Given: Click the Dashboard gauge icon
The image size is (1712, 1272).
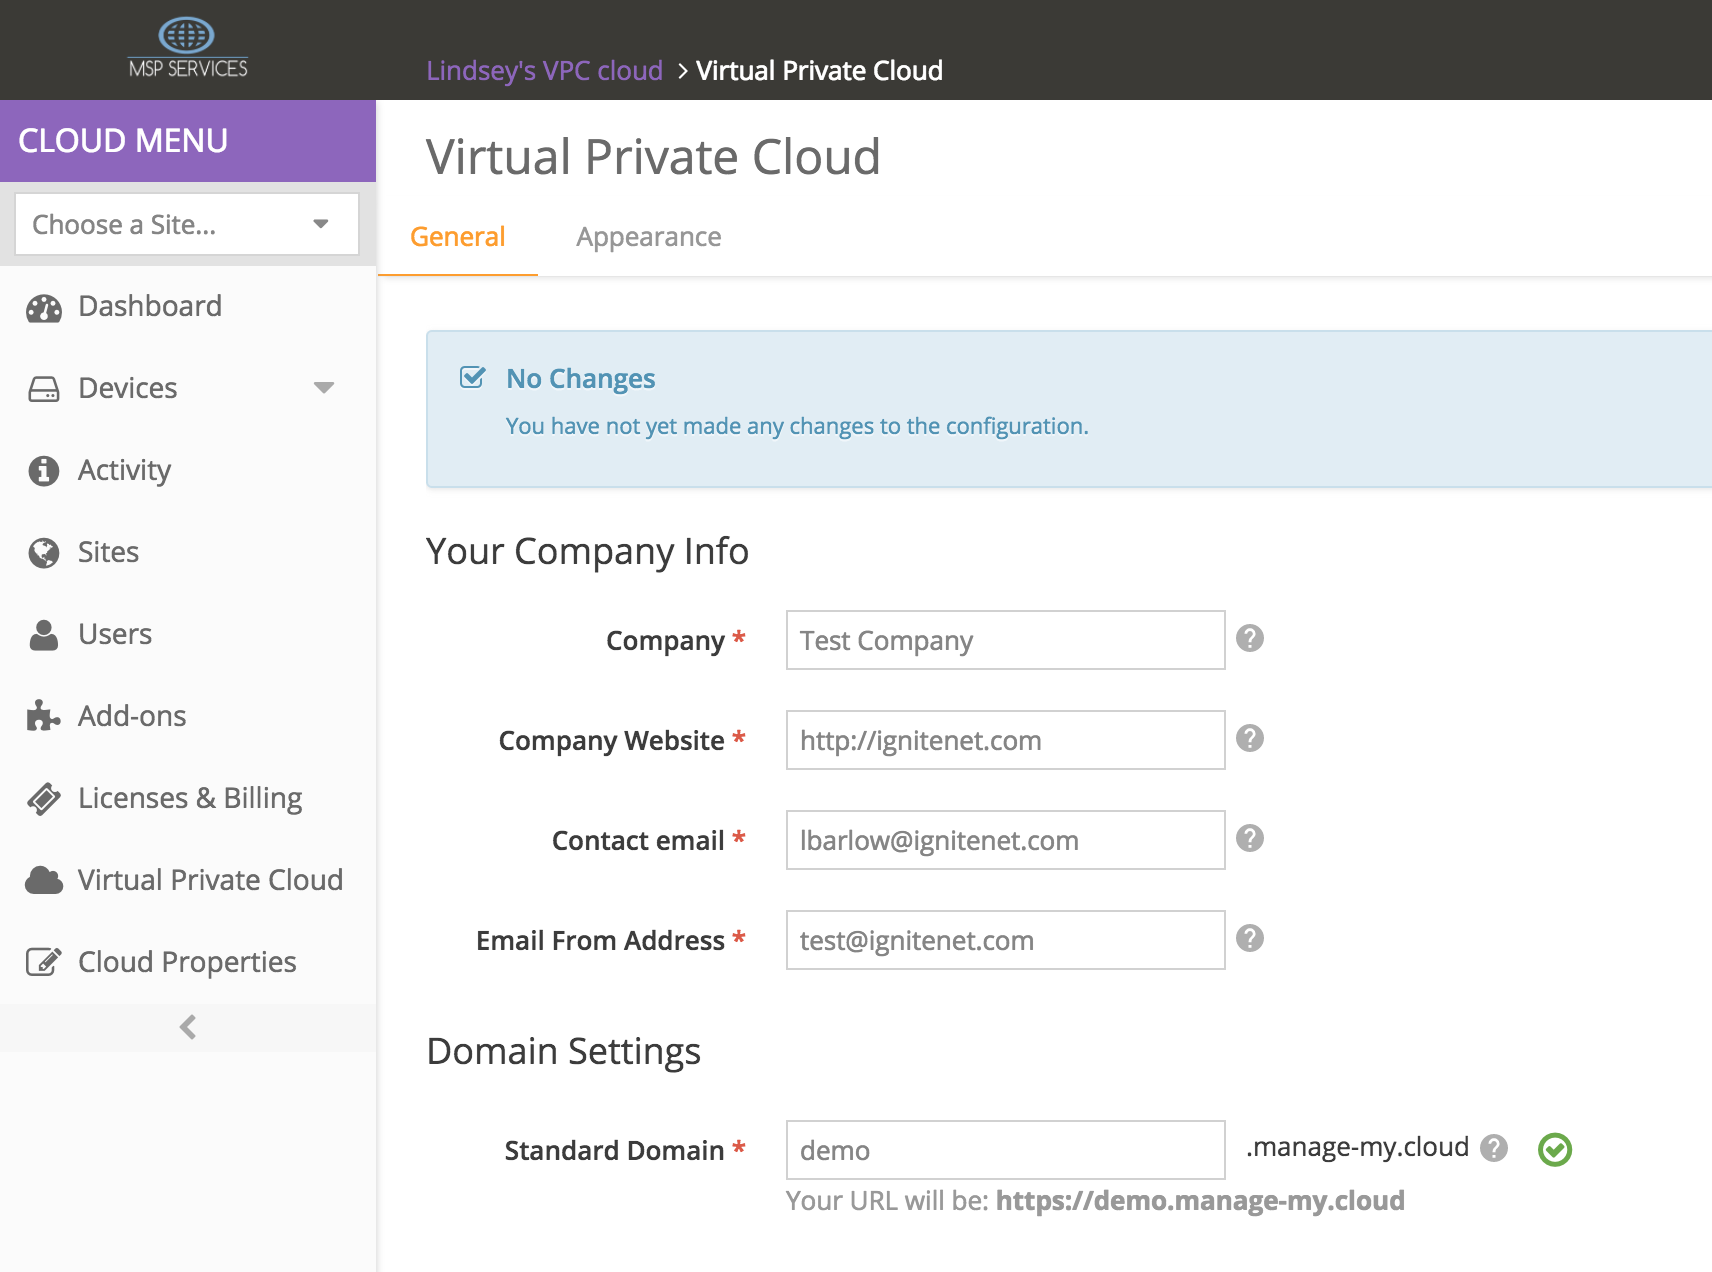Looking at the screenshot, I should coord(44,308).
